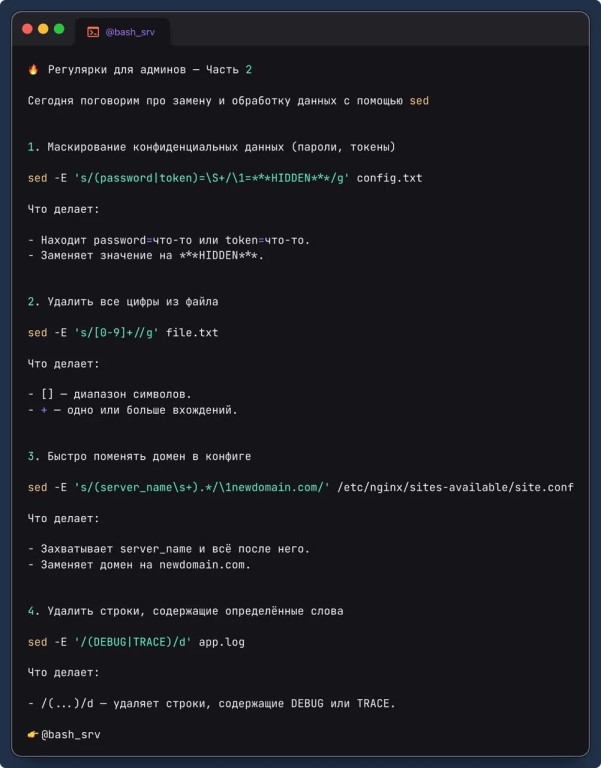The image size is (601, 768).
Task: Click the heading "Быстро поменять домен в конфиге"
Action: [x=149, y=456]
